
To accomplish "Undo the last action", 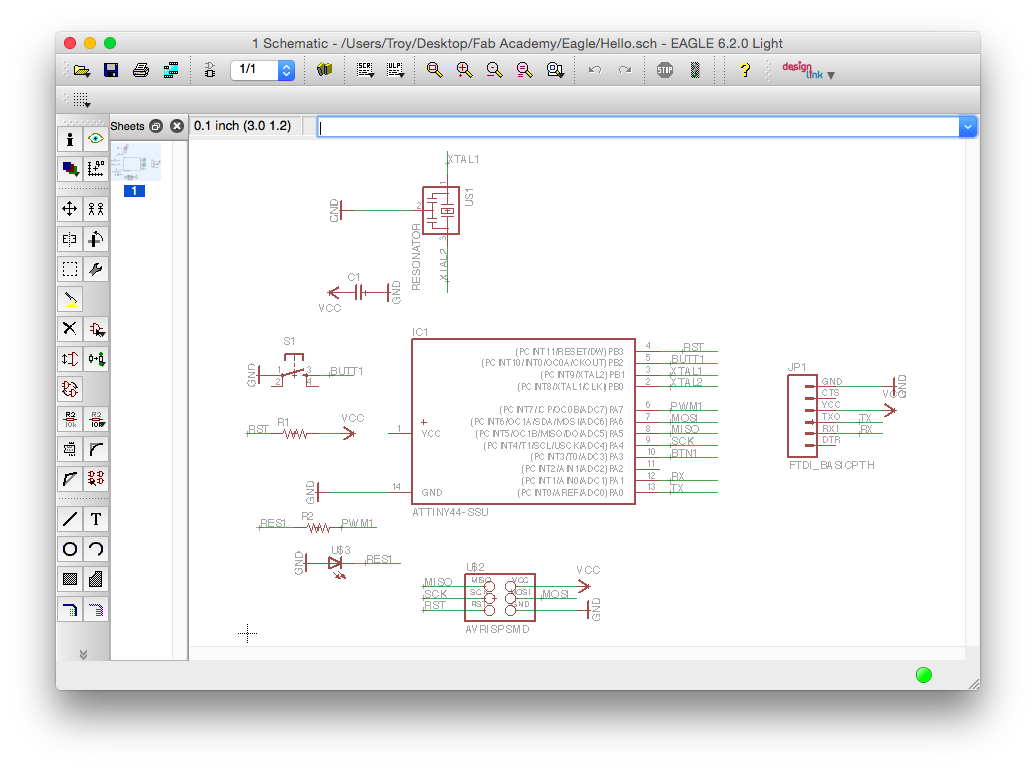I will (595, 70).
